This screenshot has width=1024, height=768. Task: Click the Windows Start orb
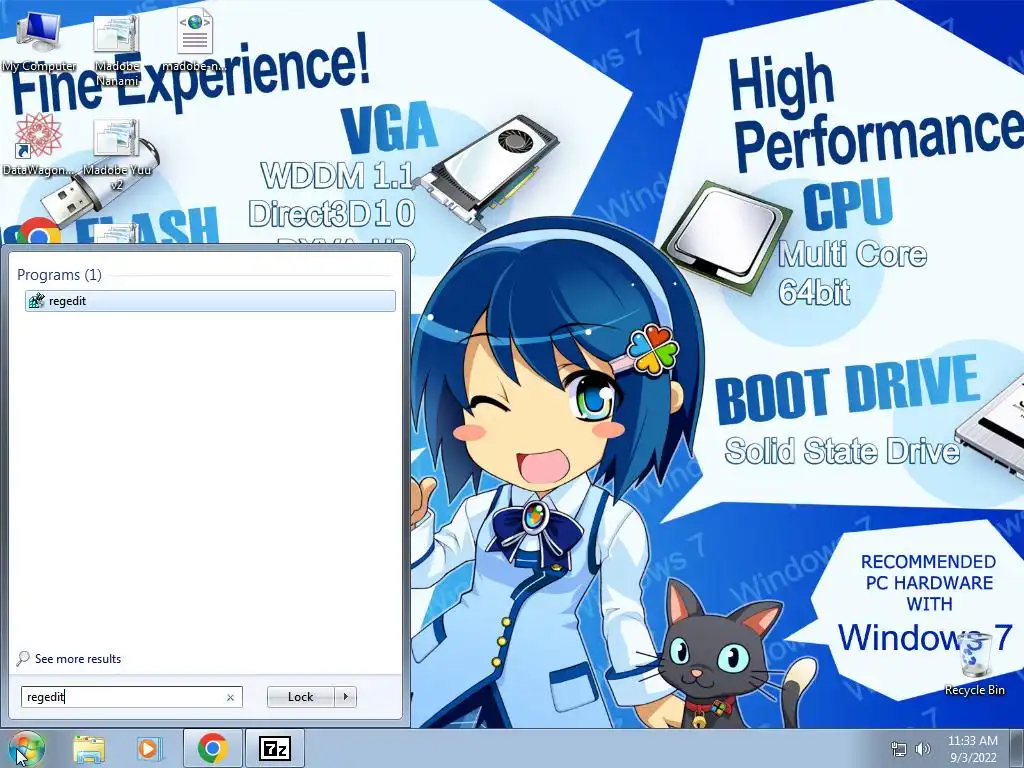pos(26,748)
